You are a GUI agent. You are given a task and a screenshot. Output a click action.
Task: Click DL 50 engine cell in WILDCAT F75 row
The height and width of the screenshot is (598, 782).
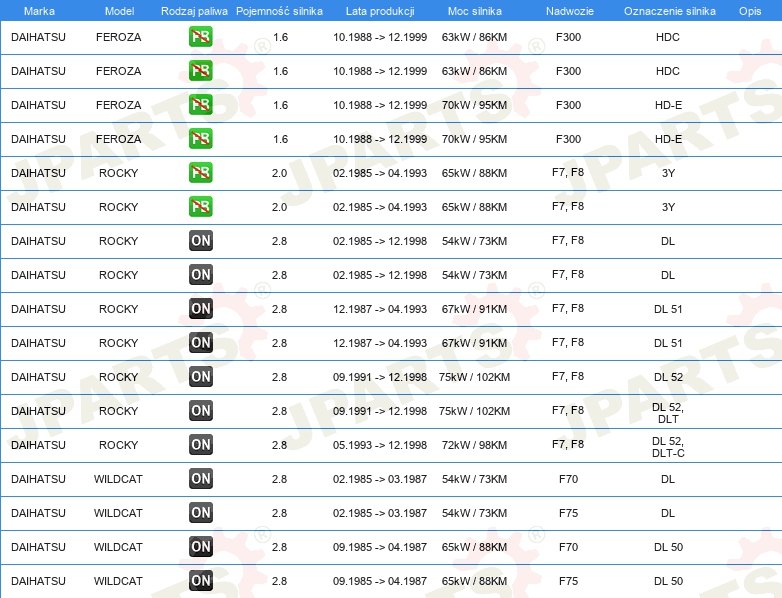tap(668, 581)
